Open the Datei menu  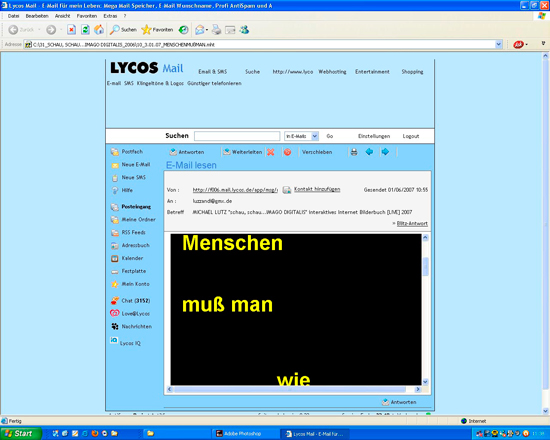pyautogui.click(x=13, y=16)
